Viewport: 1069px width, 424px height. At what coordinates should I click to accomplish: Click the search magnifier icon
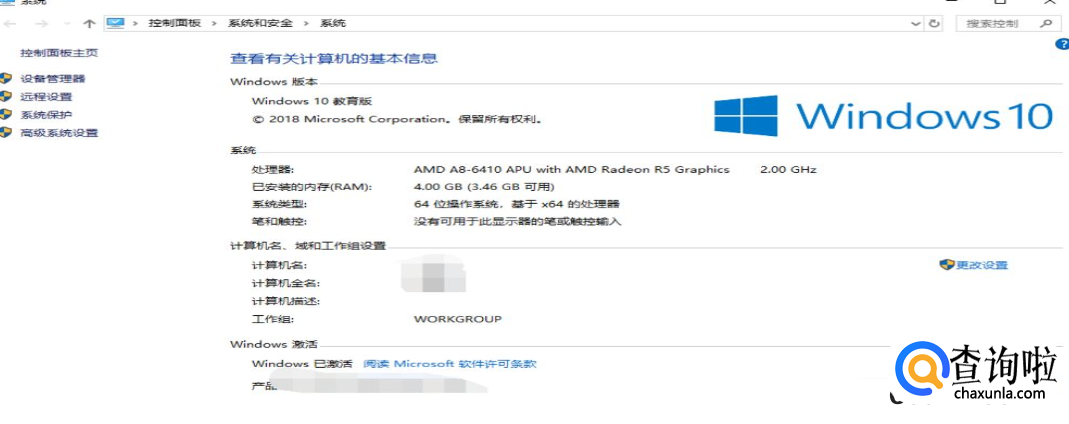pyautogui.click(x=1046, y=23)
